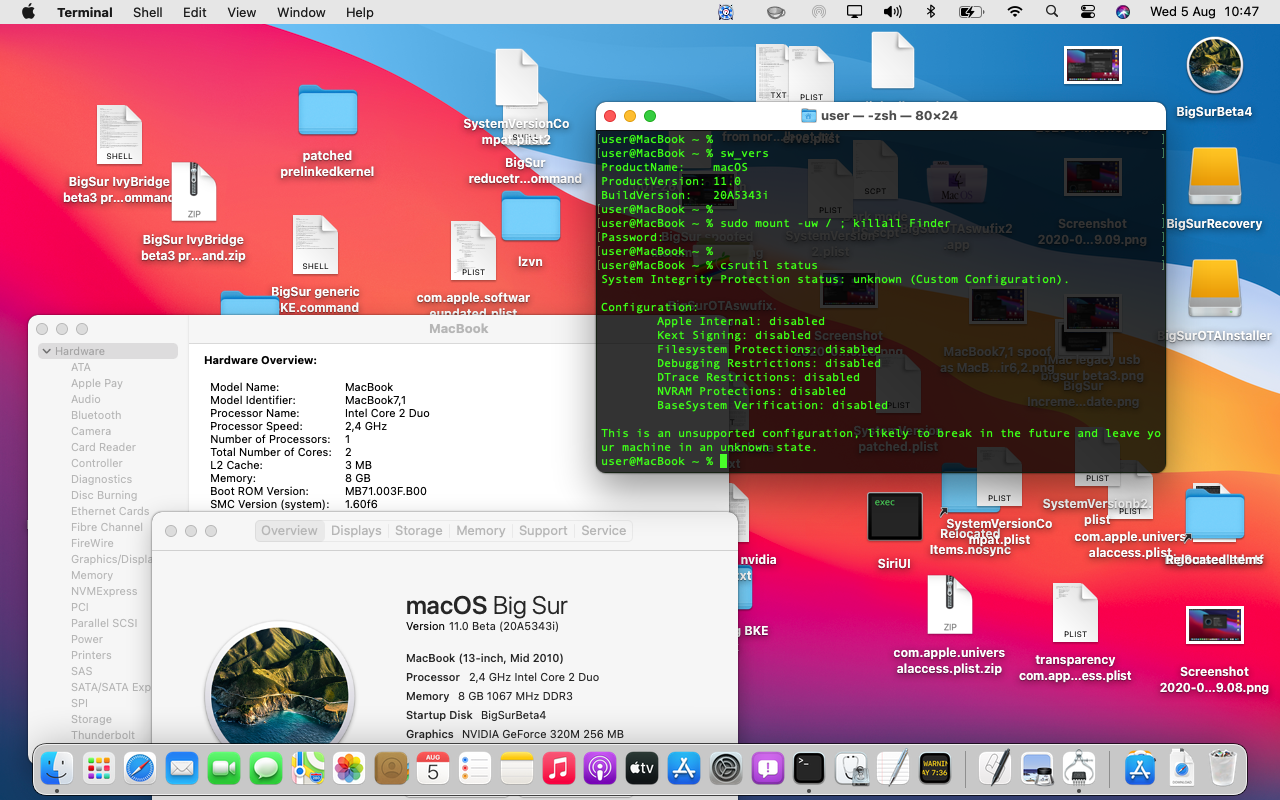The width and height of the screenshot is (1280, 800).
Task: Collapse the Hardware section in System Information
Action: [46, 351]
